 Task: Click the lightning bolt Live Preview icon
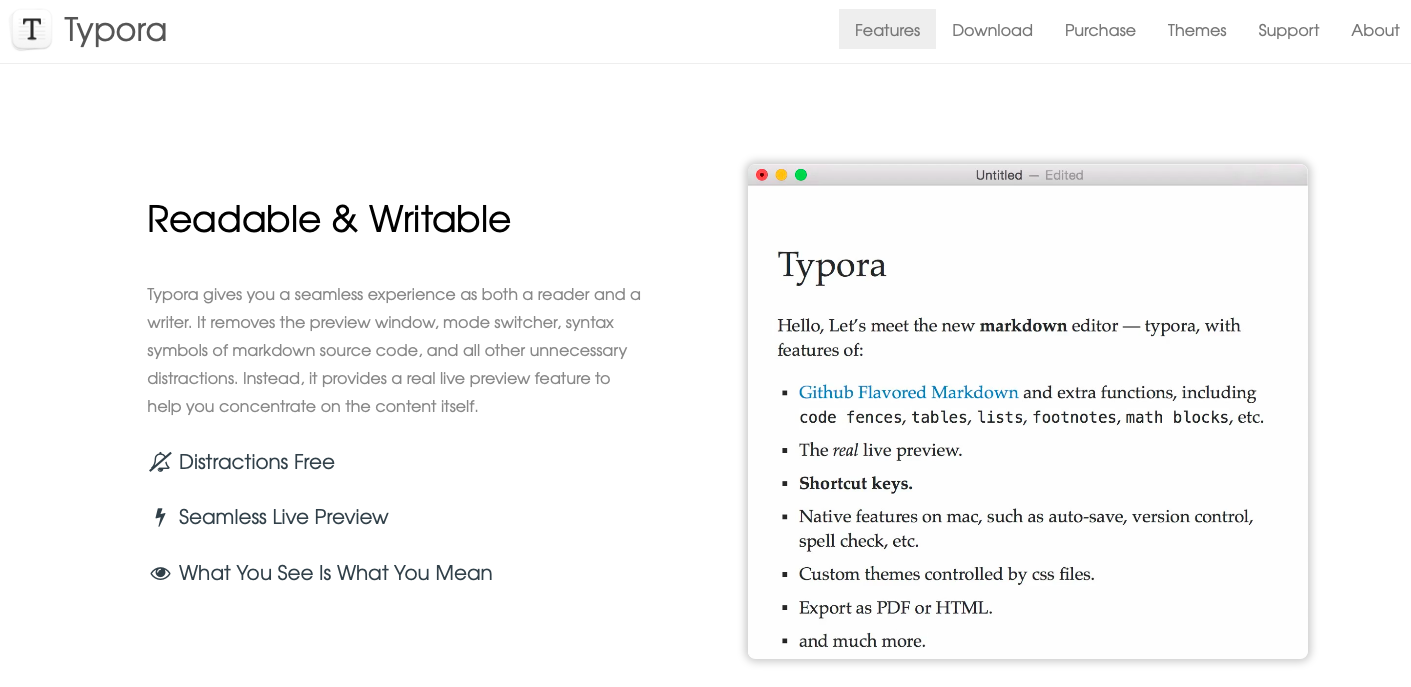point(159,517)
